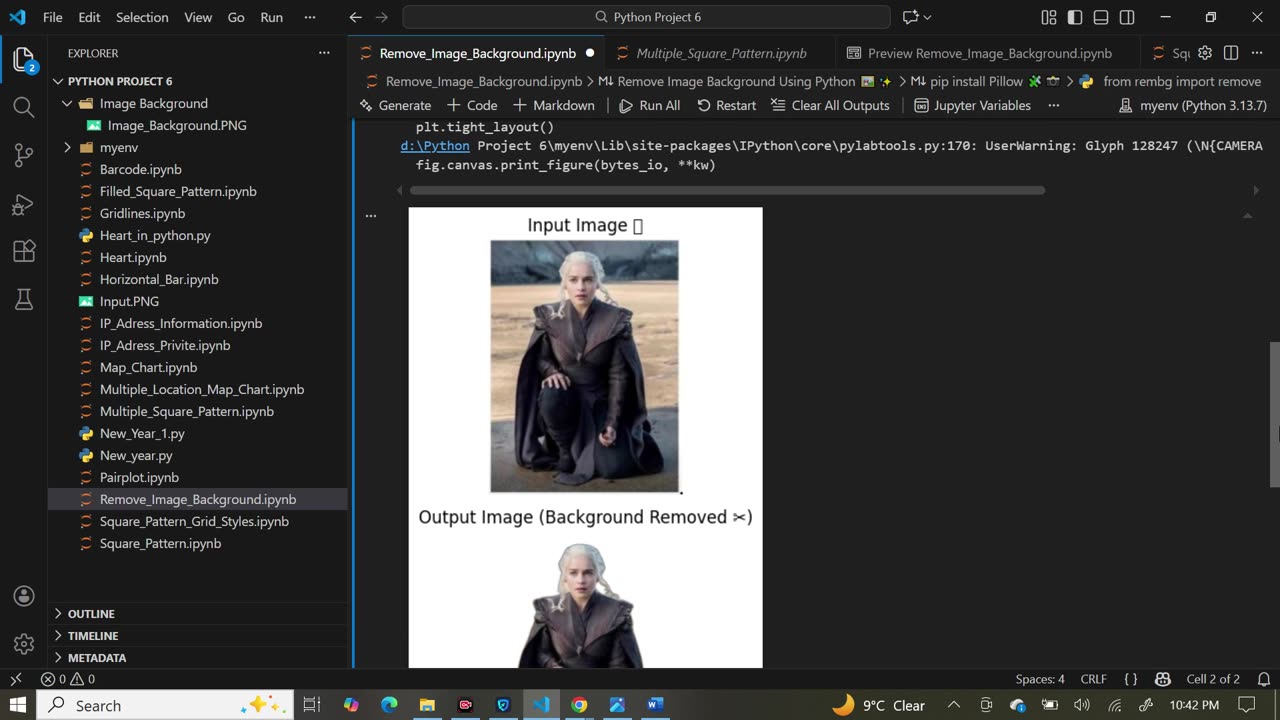Click the errors and warnings indicator

click(x=68, y=679)
